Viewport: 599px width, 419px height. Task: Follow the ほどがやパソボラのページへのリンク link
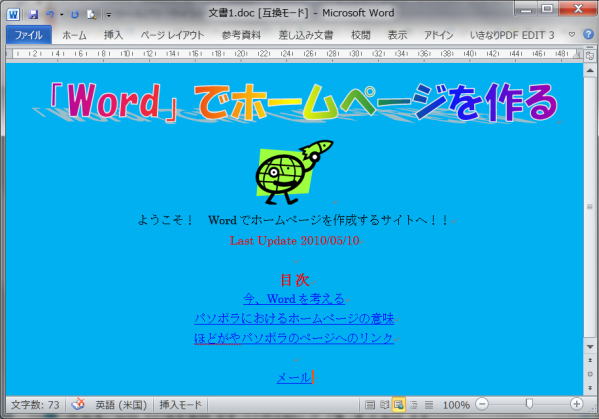coord(293,338)
